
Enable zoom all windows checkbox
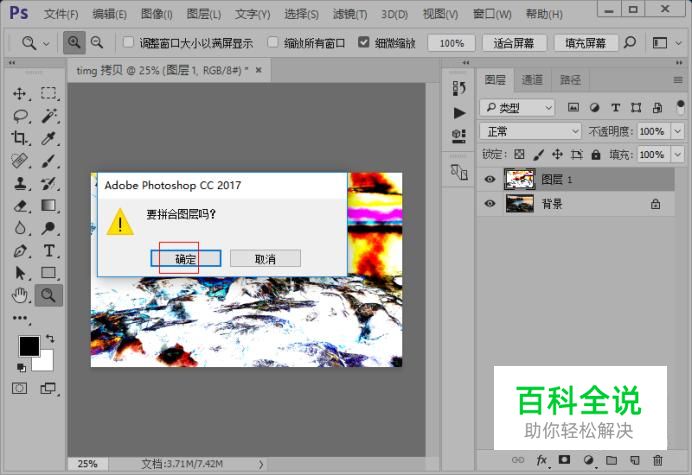(x=273, y=42)
